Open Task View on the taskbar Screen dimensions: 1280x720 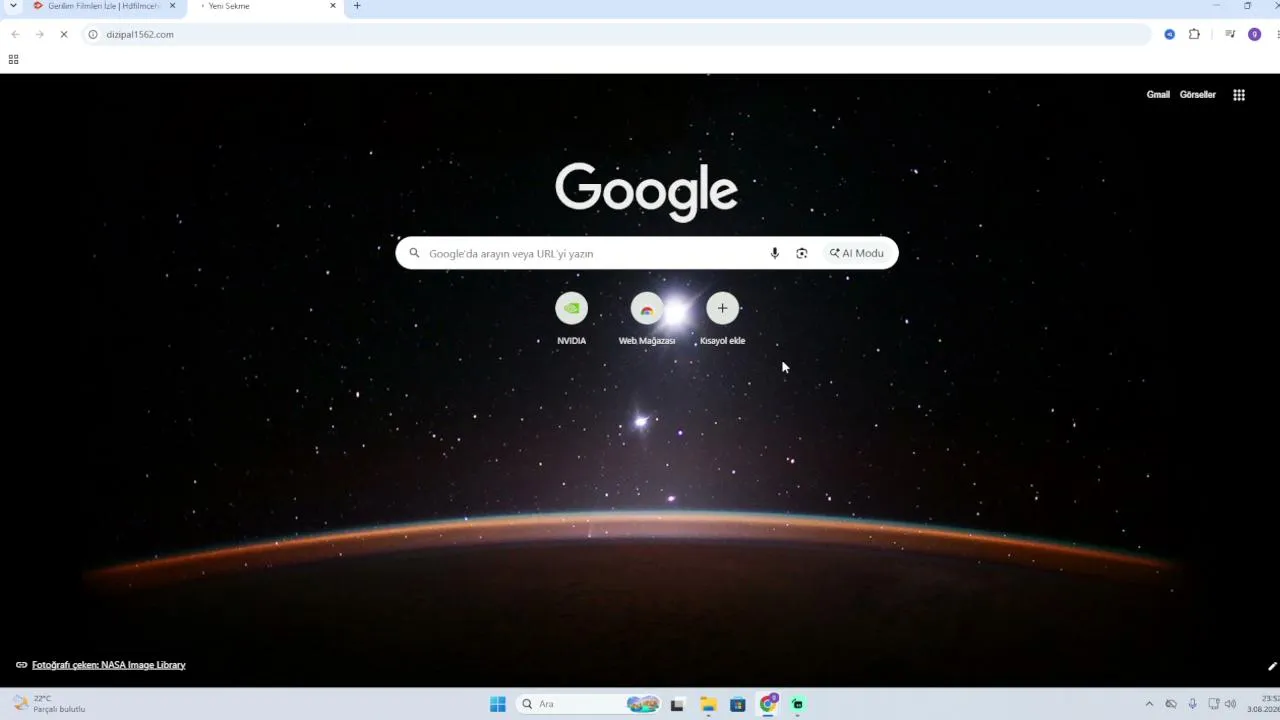tap(677, 704)
